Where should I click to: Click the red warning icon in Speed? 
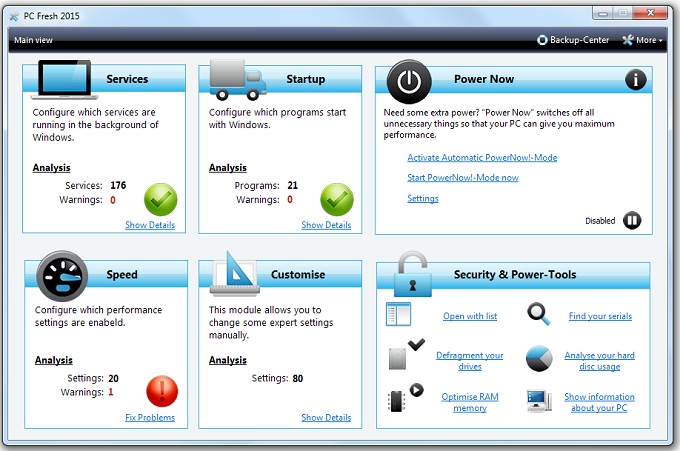(x=160, y=391)
